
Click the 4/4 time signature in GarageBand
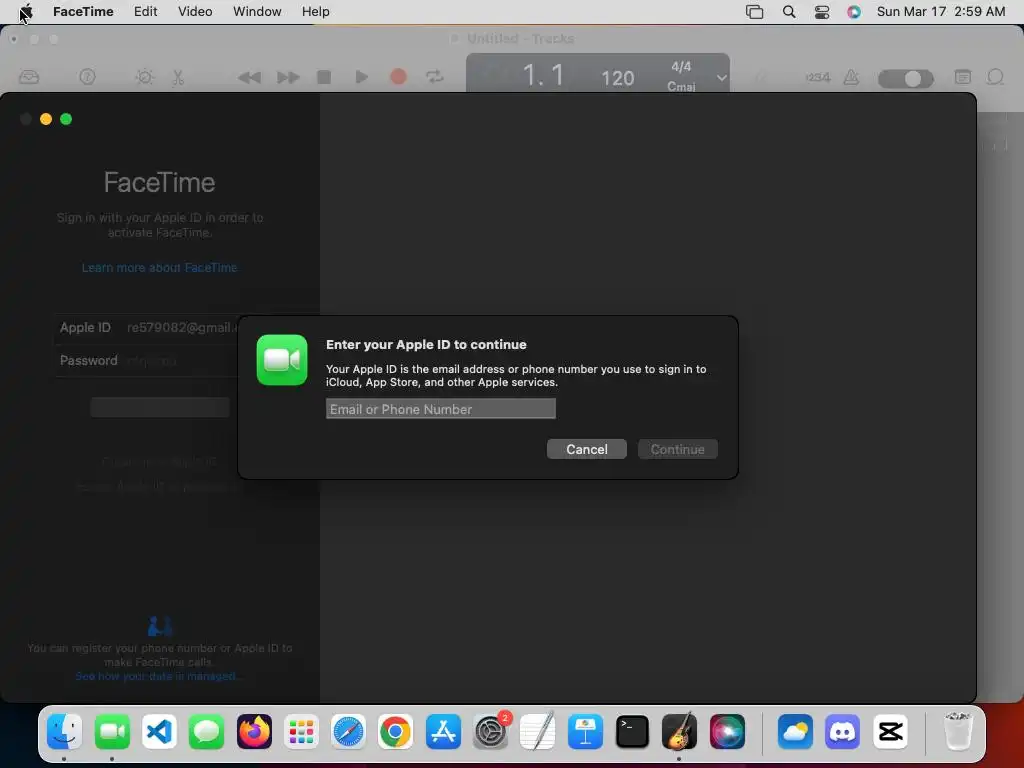coord(681,67)
